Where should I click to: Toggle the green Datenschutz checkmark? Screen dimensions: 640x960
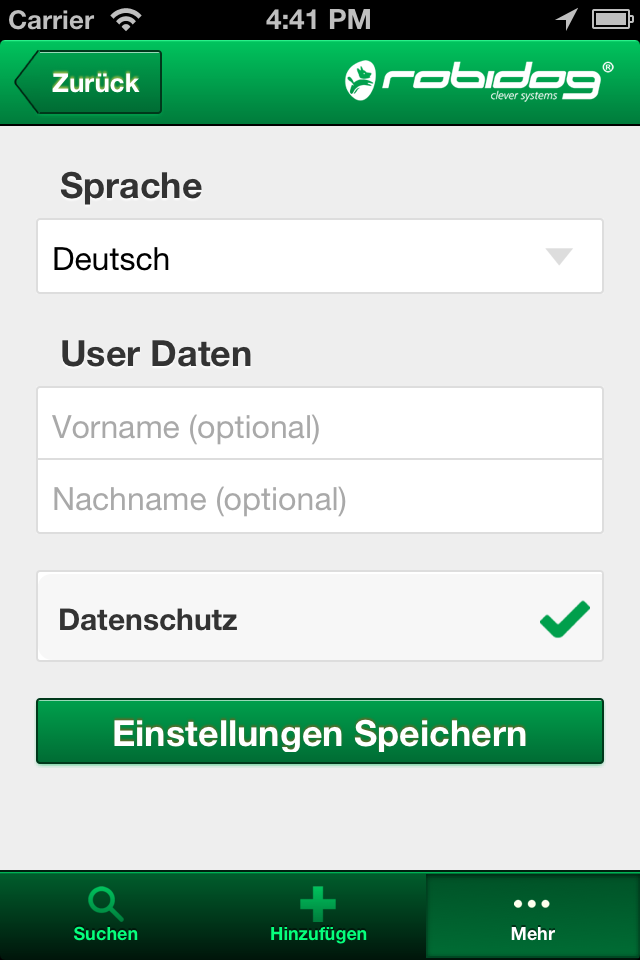[565, 619]
